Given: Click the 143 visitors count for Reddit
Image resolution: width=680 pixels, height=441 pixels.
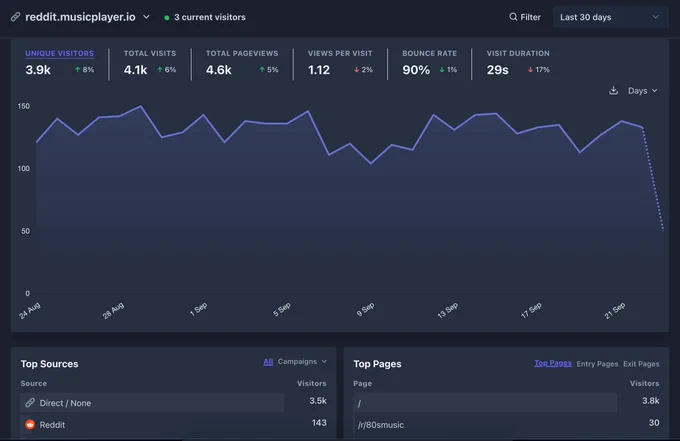Looking at the screenshot, I should pos(319,423).
